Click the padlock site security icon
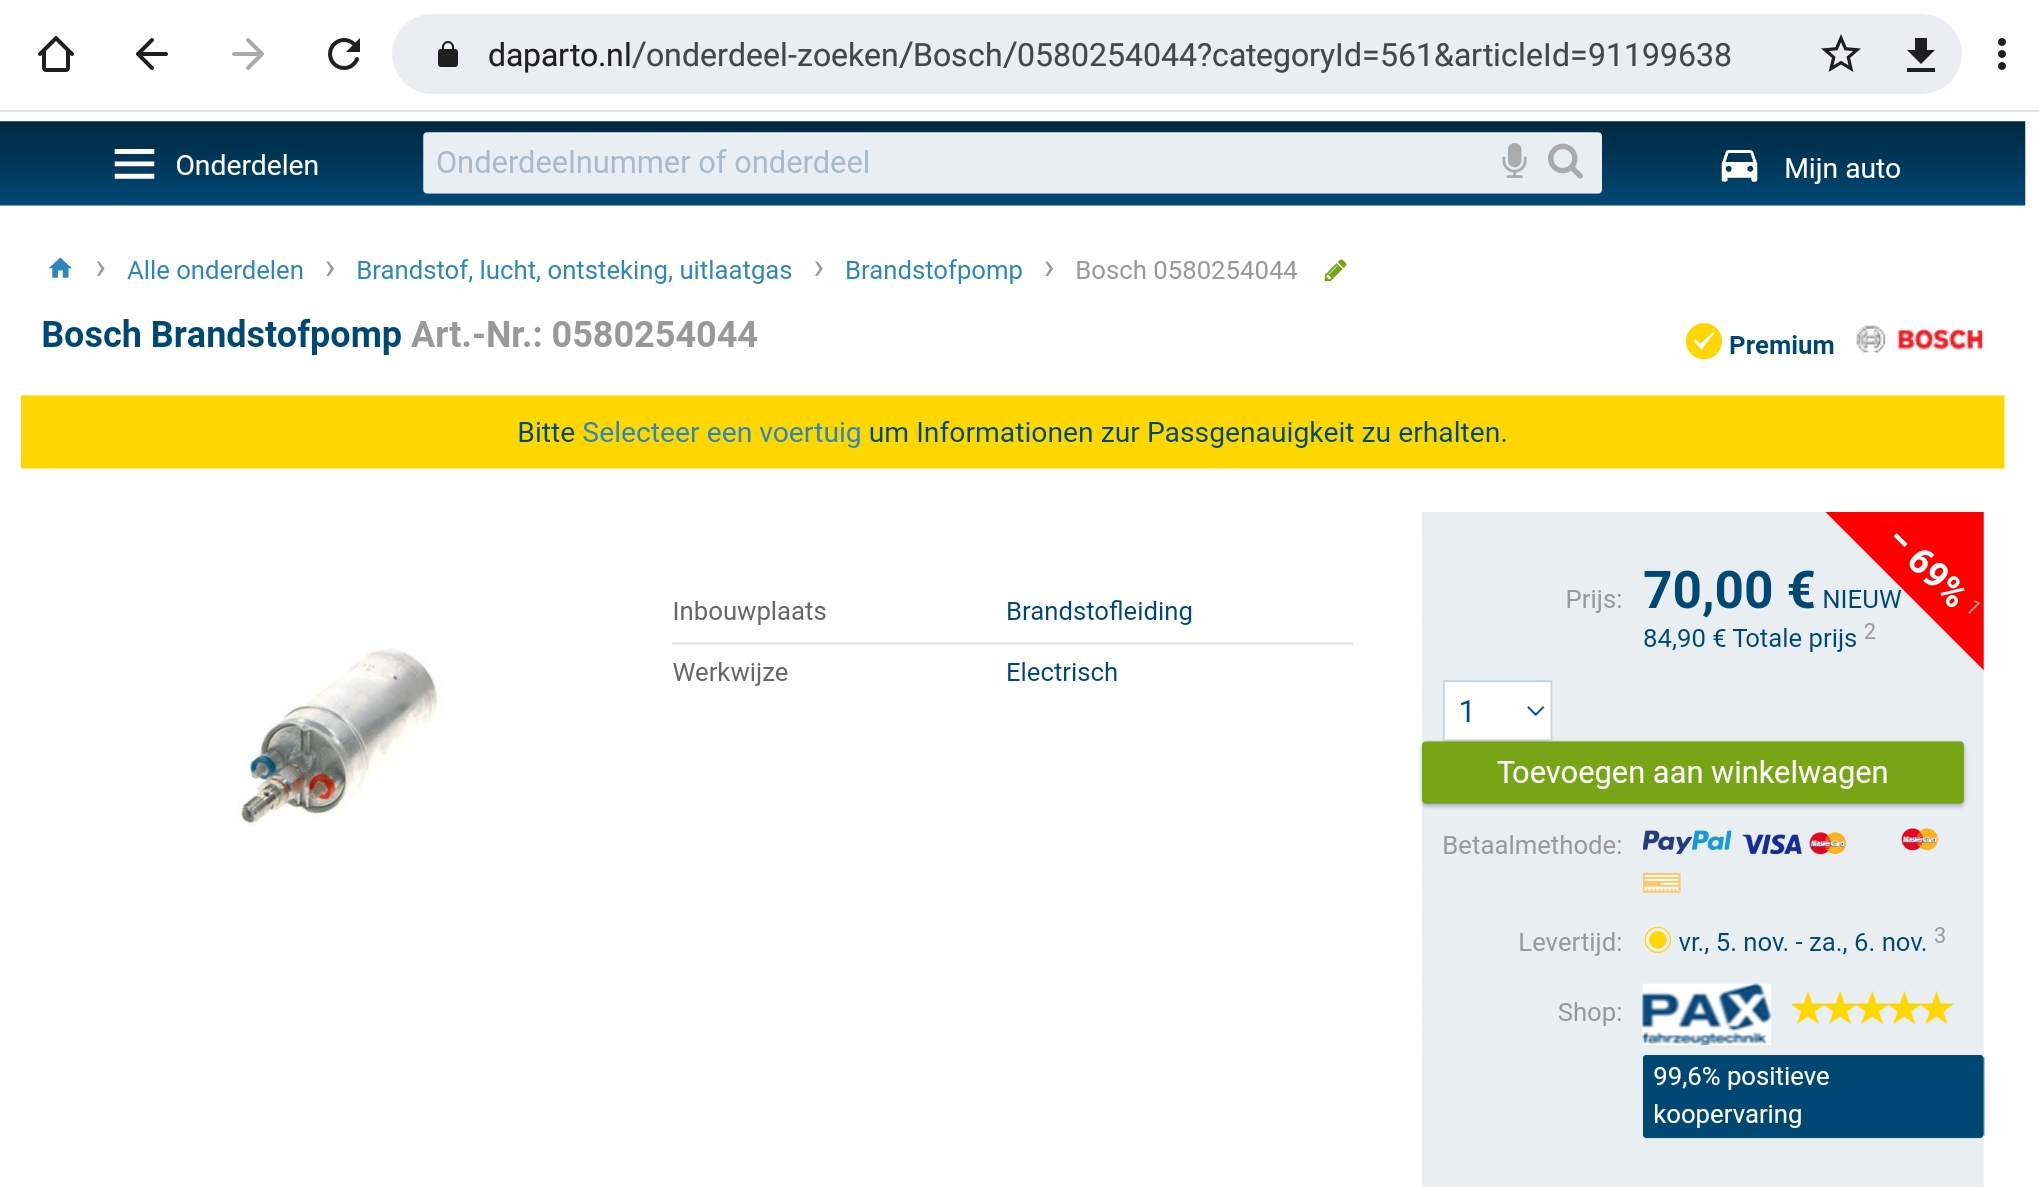Screen dimensions: 2039x1187 click(448, 55)
